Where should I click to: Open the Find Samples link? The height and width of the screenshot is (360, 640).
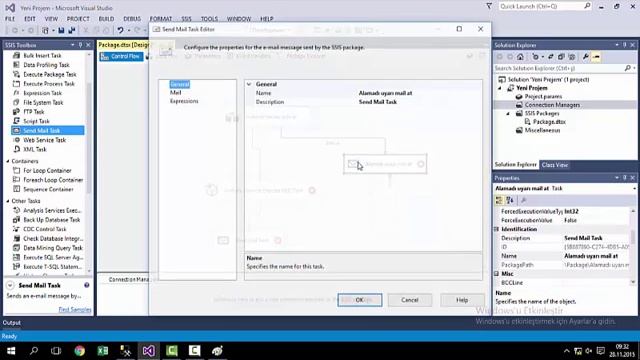point(75,310)
